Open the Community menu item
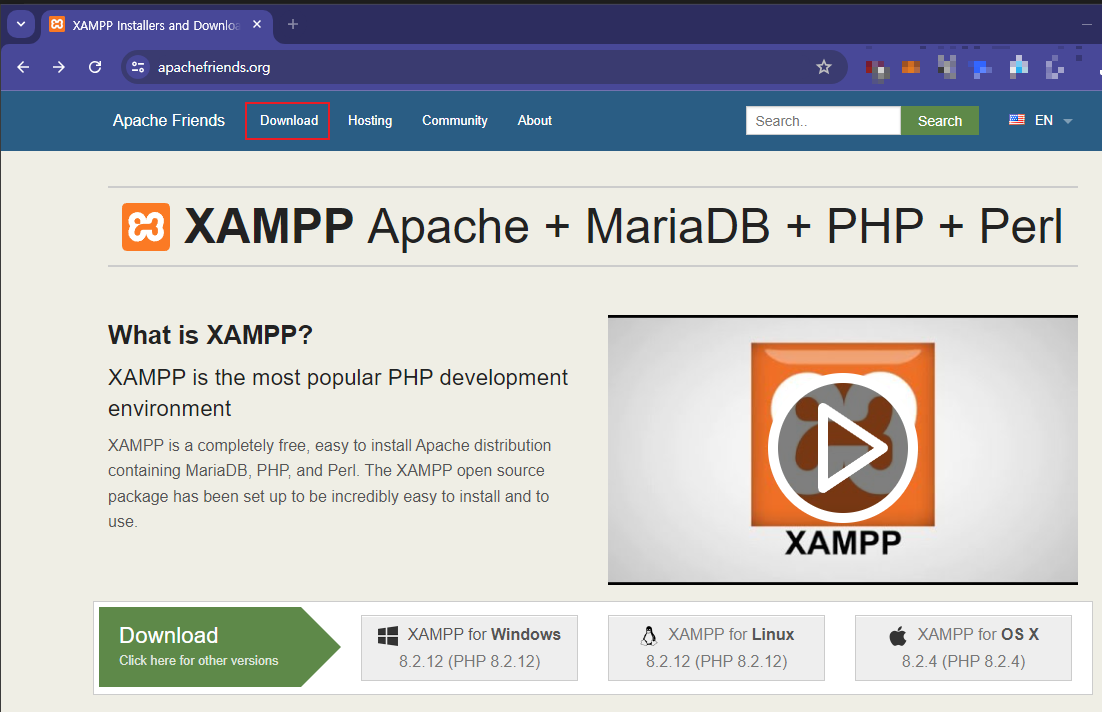 point(455,120)
